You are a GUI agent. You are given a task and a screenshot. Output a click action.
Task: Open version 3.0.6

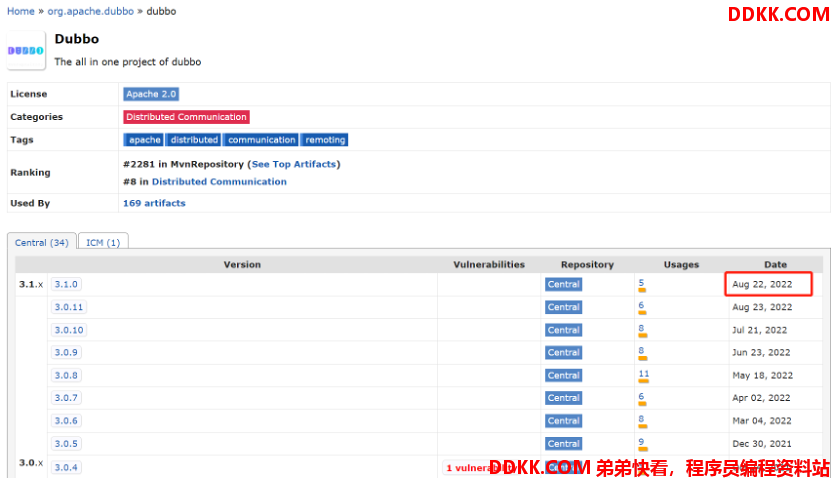tap(66, 421)
